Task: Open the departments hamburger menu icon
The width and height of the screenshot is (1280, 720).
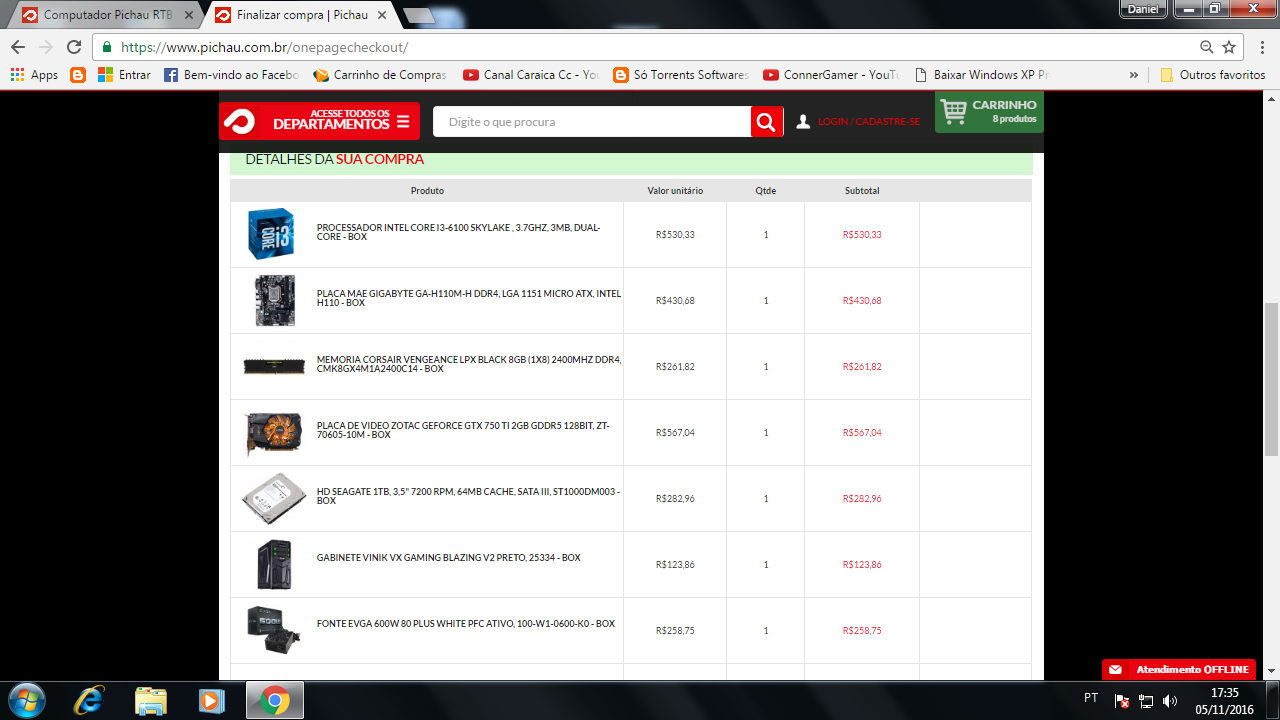Action: pyautogui.click(x=403, y=122)
